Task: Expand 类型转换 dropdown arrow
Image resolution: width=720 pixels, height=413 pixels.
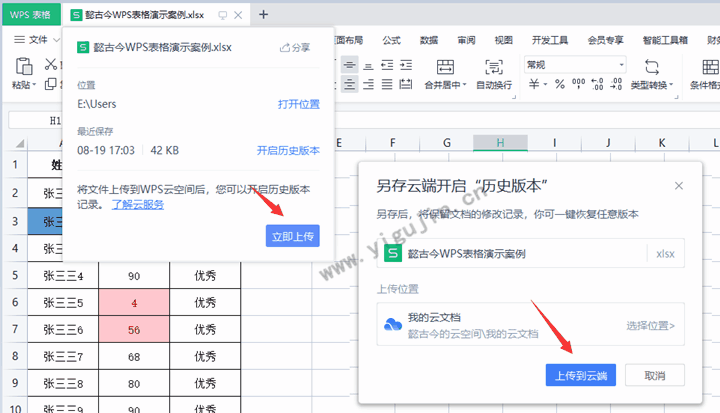Action: (x=671, y=85)
